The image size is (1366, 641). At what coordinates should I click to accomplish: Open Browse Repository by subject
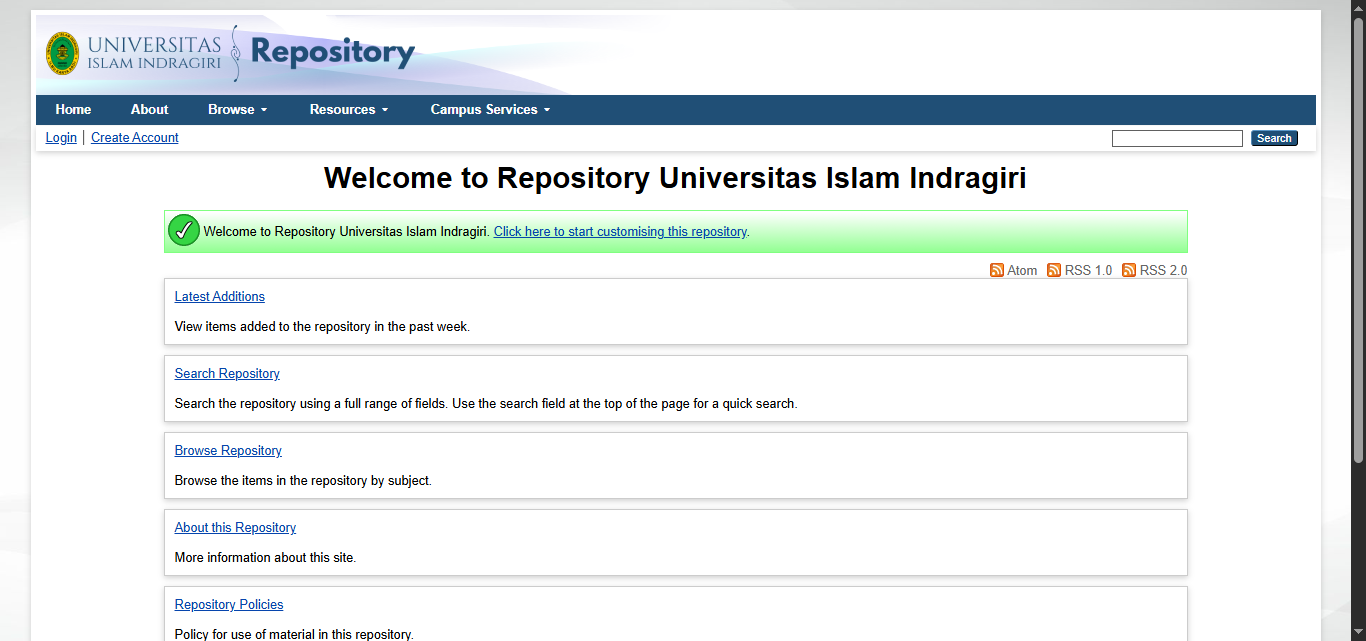(228, 450)
